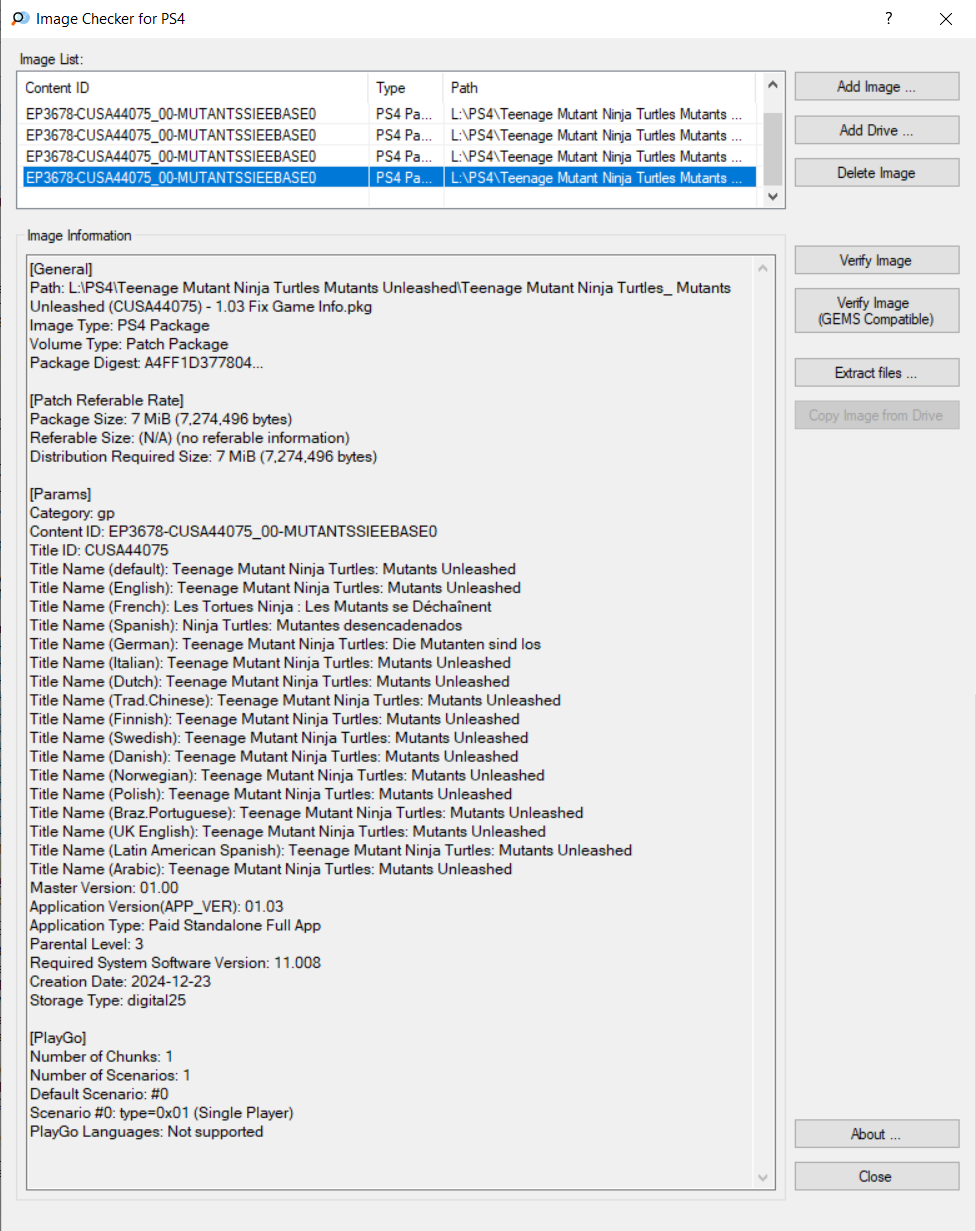Viewport: 976px width, 1231px height.
Task: Select the highlighted blue row in Image List
Action: click(388, 177)
